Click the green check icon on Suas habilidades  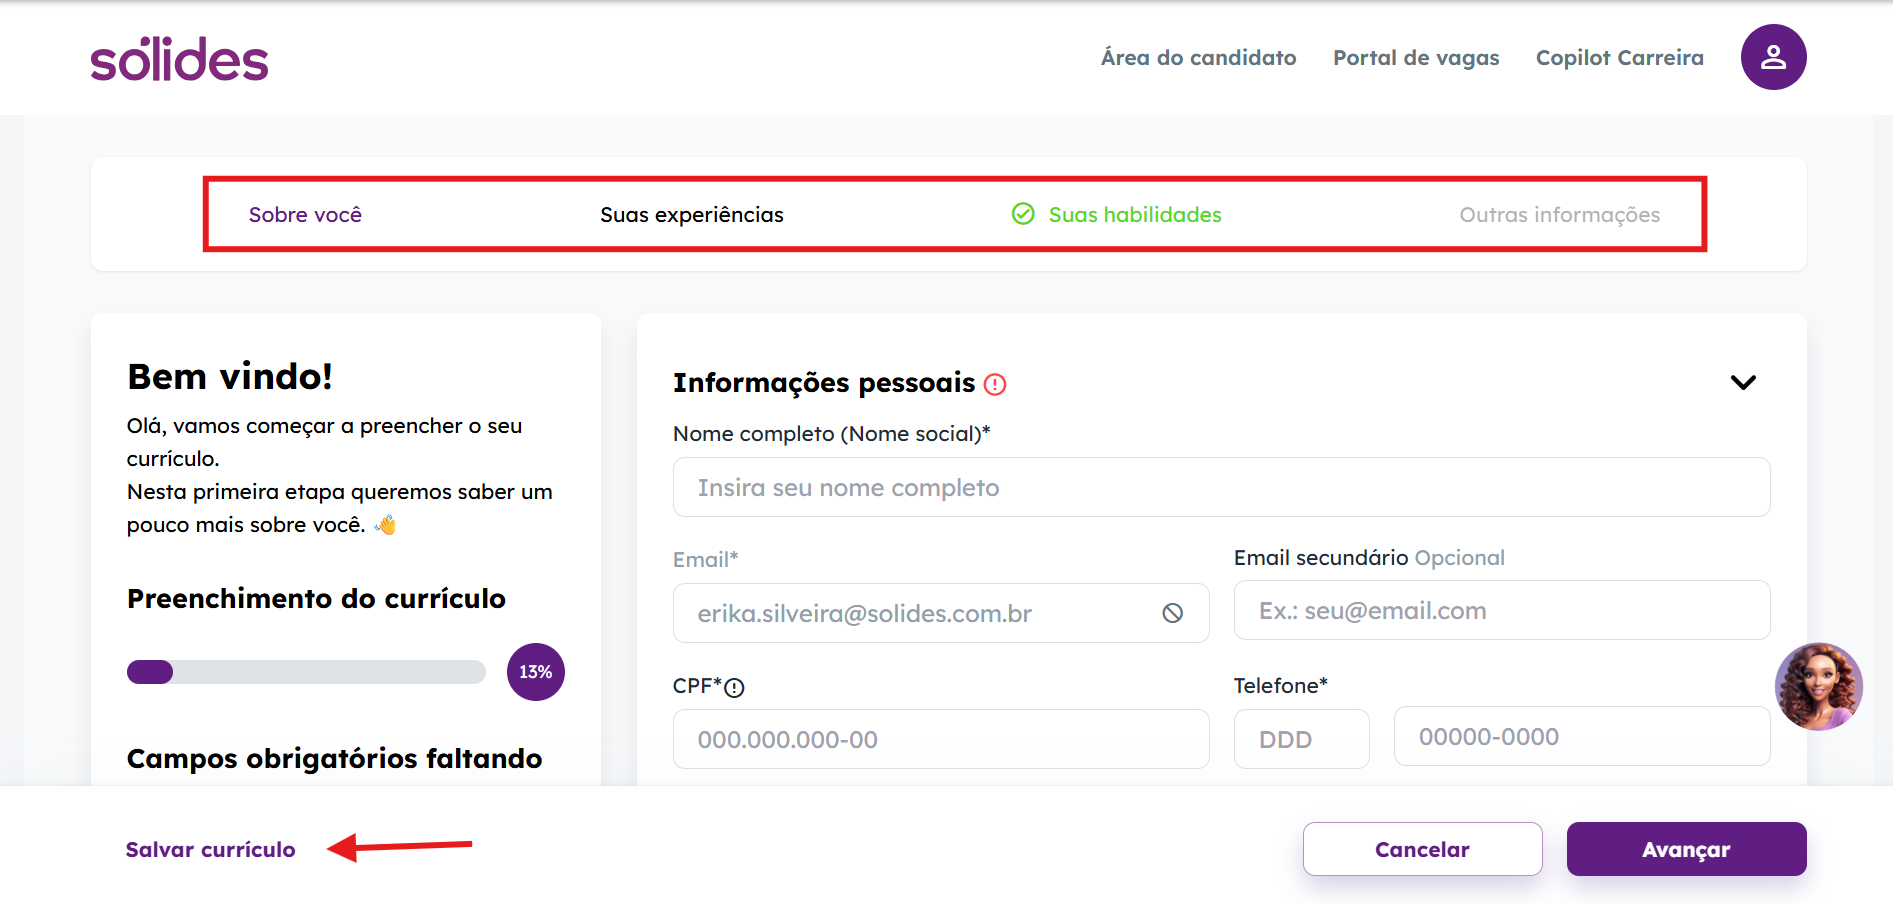pos(1023,214)
